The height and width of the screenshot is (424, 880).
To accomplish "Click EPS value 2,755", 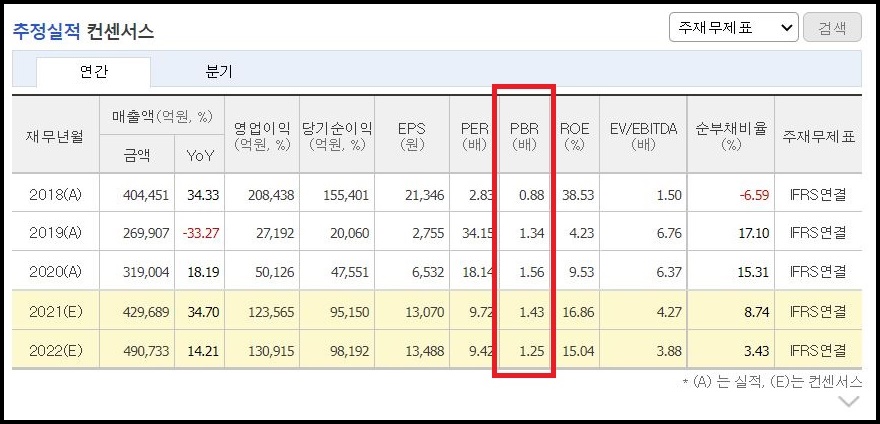I will pyautogui.click(x=428, y=233).
